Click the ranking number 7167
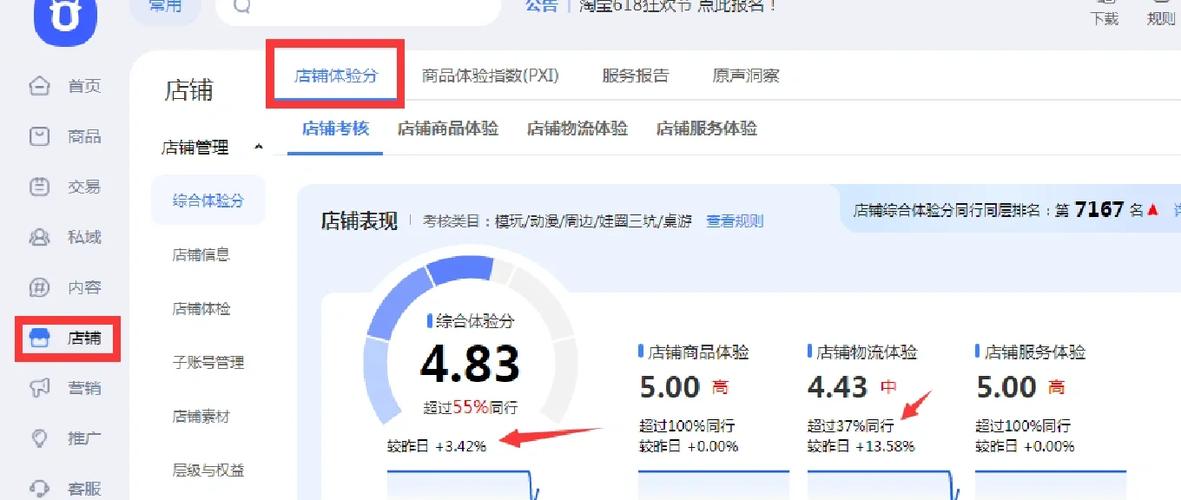Screen dimensions: 1181x500 click(1100, 209)
